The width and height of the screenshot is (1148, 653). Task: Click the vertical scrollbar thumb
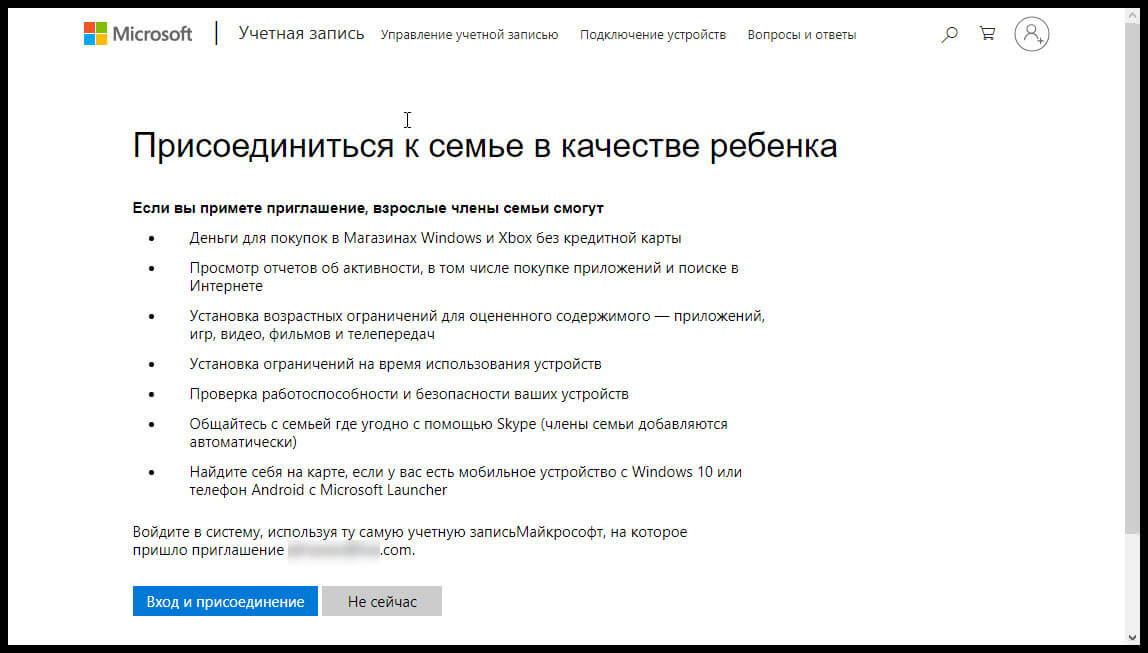pyautogui.click(x=1132, y=278)
